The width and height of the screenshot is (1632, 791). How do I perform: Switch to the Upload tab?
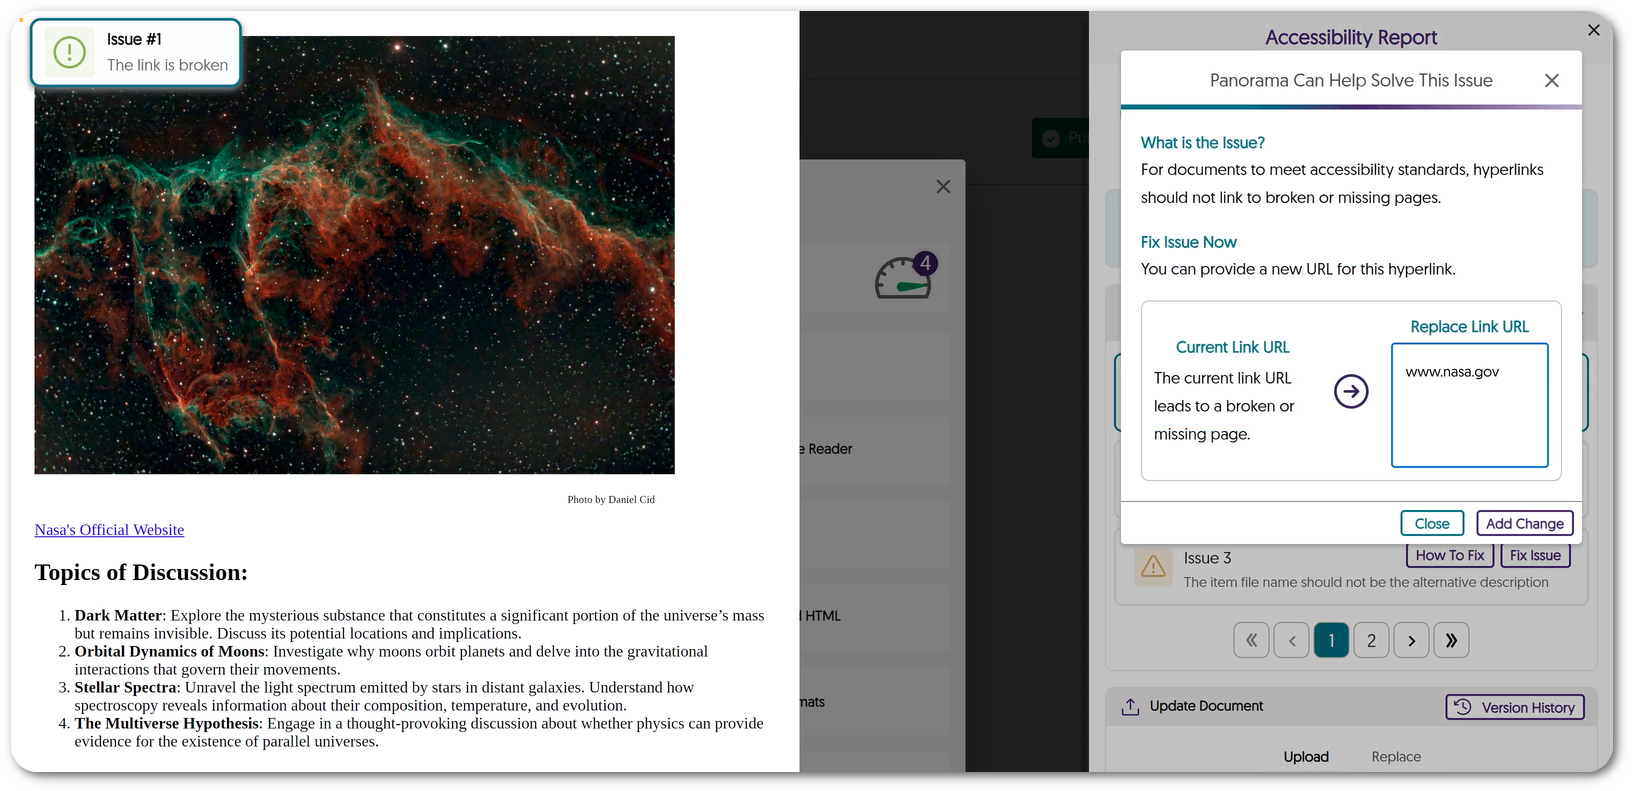pos(1306,757)
